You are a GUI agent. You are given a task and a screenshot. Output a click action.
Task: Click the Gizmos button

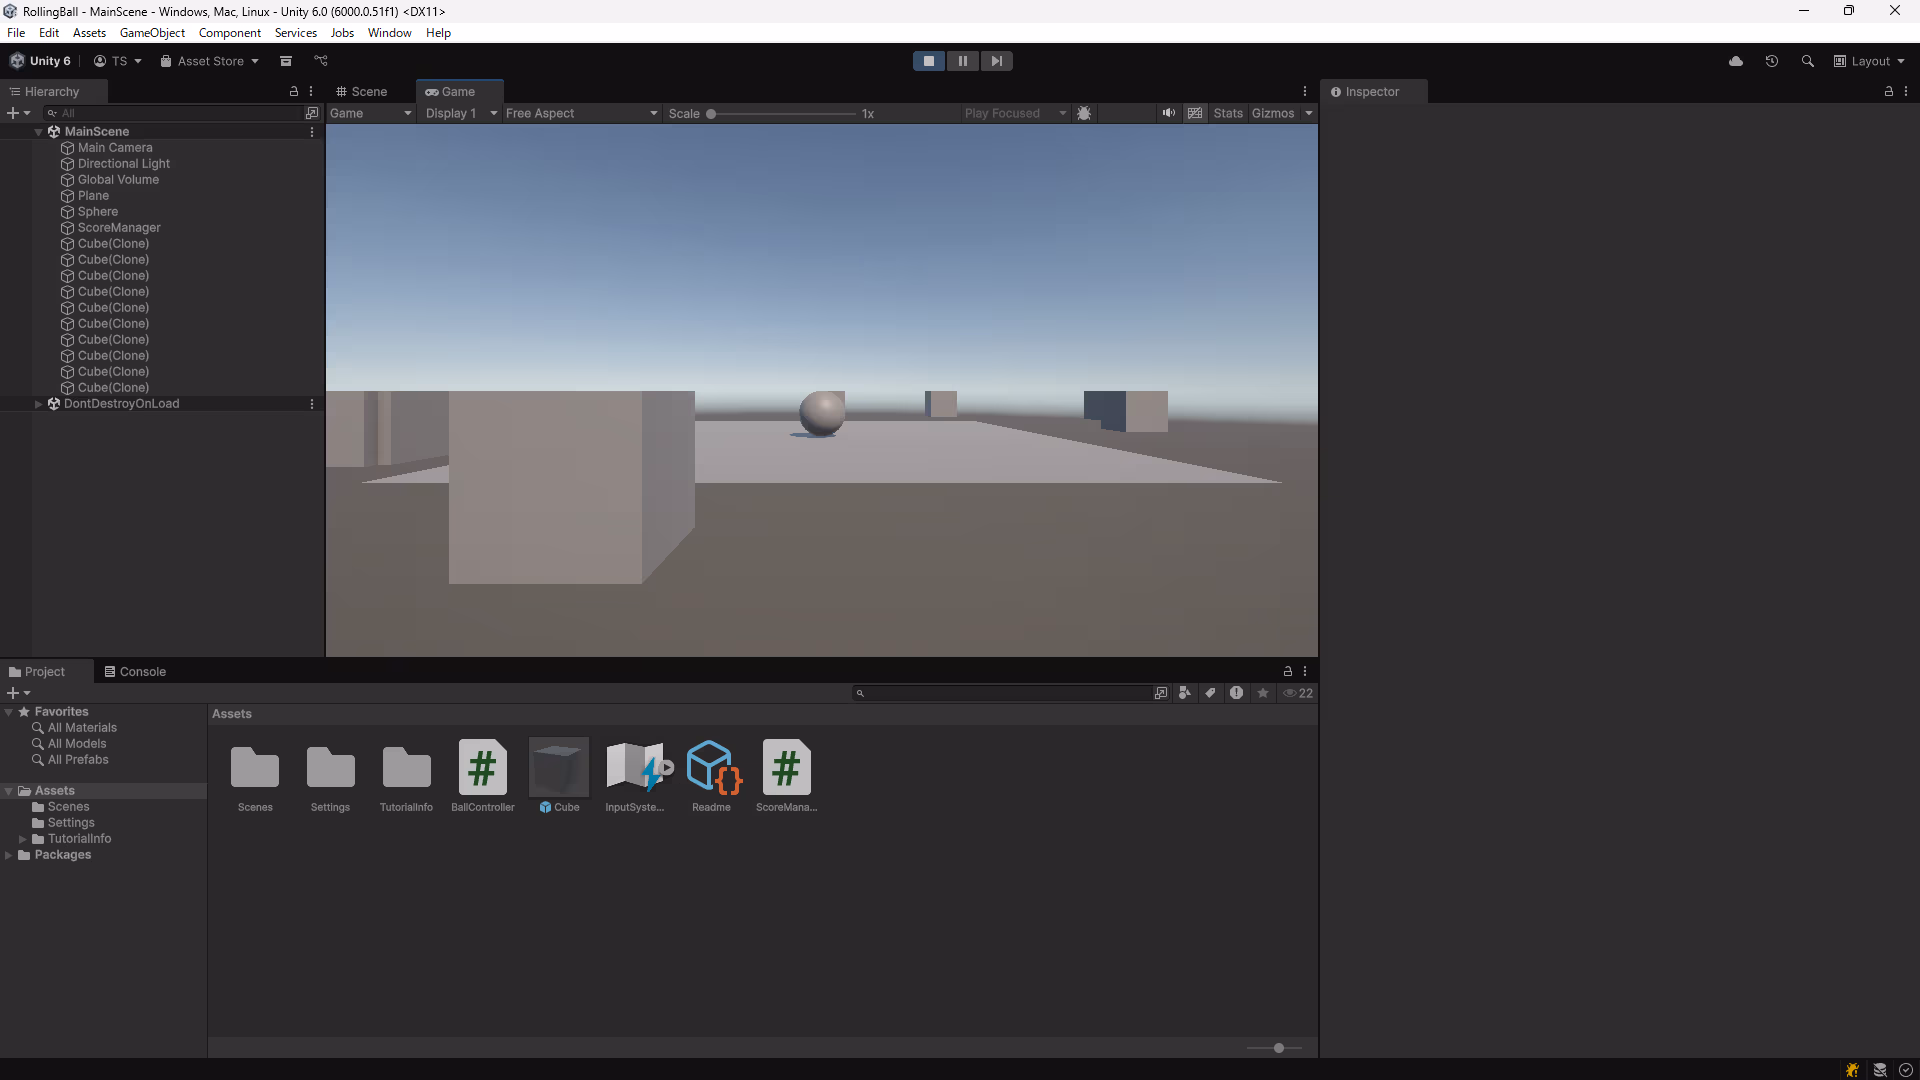pyautogui.click(x=1272, y=113)
